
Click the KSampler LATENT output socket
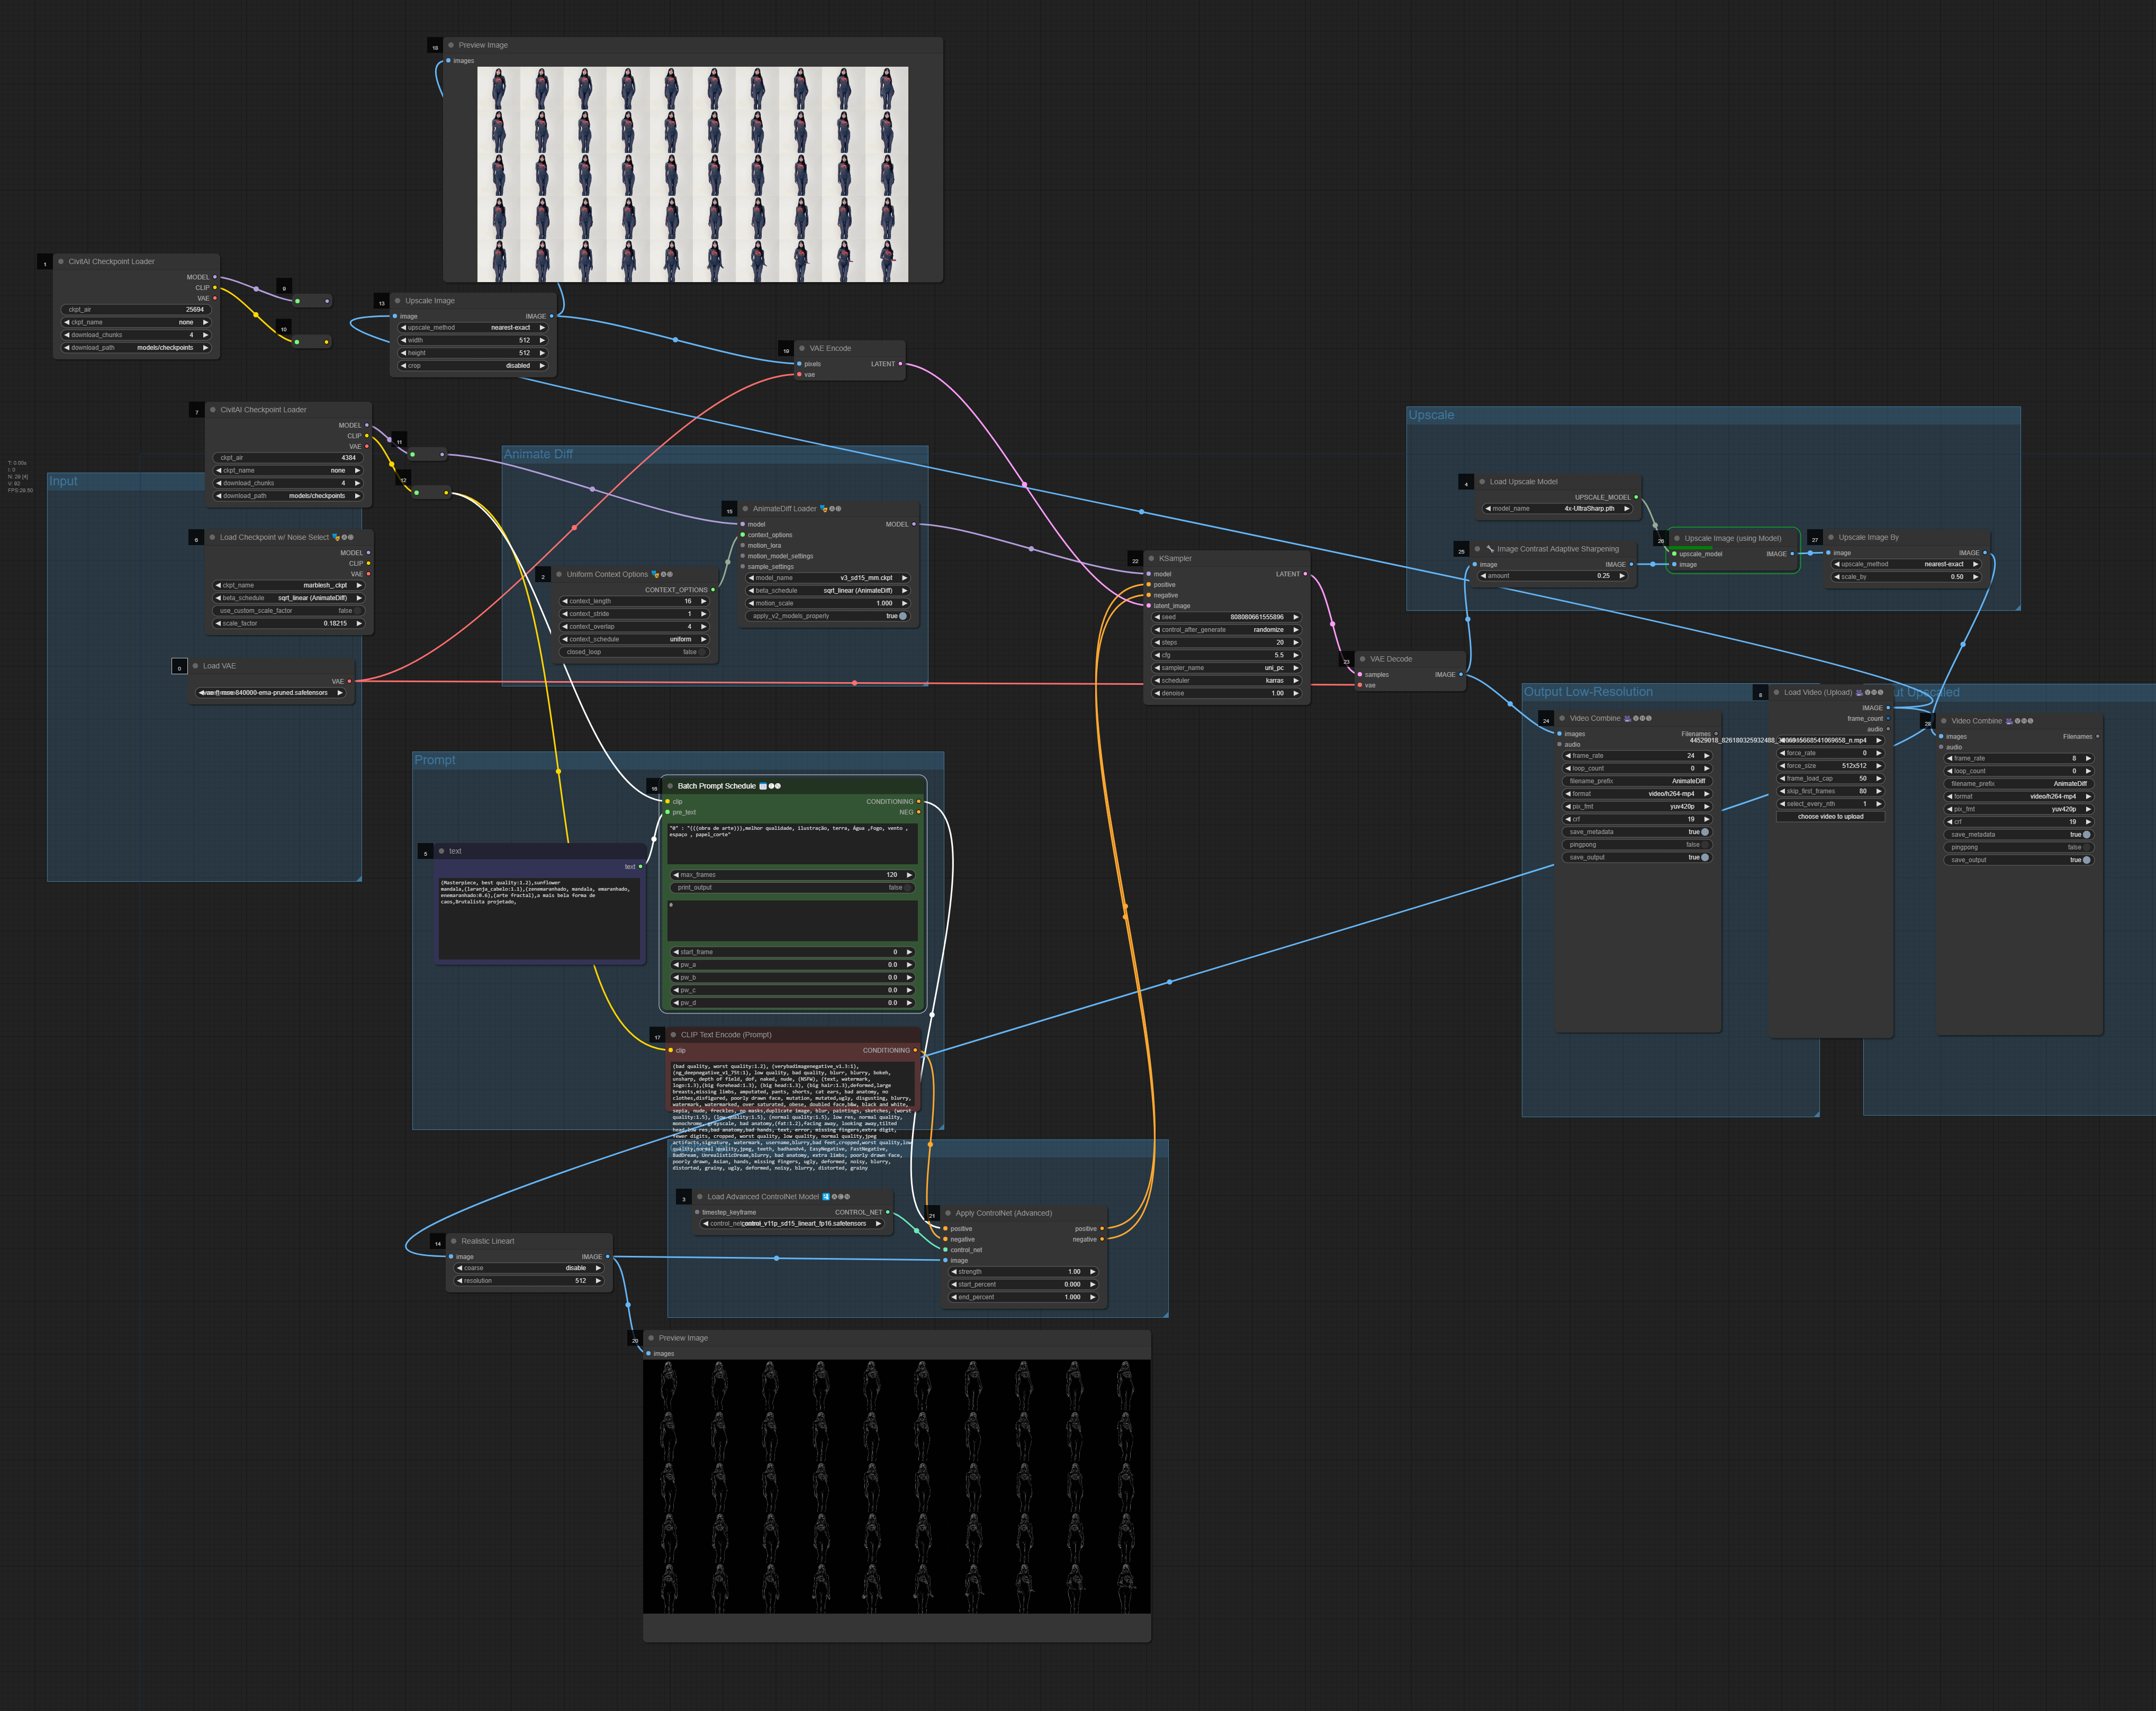point(1305,574)
